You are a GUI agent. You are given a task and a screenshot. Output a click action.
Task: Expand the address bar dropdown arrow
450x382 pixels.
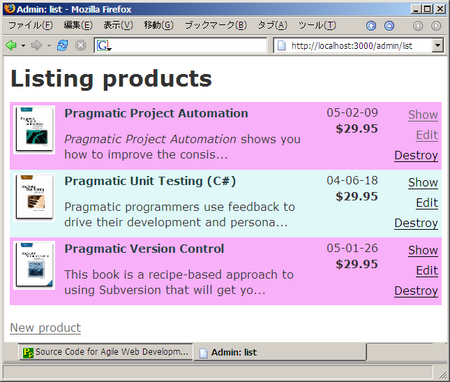pos(437,45)
